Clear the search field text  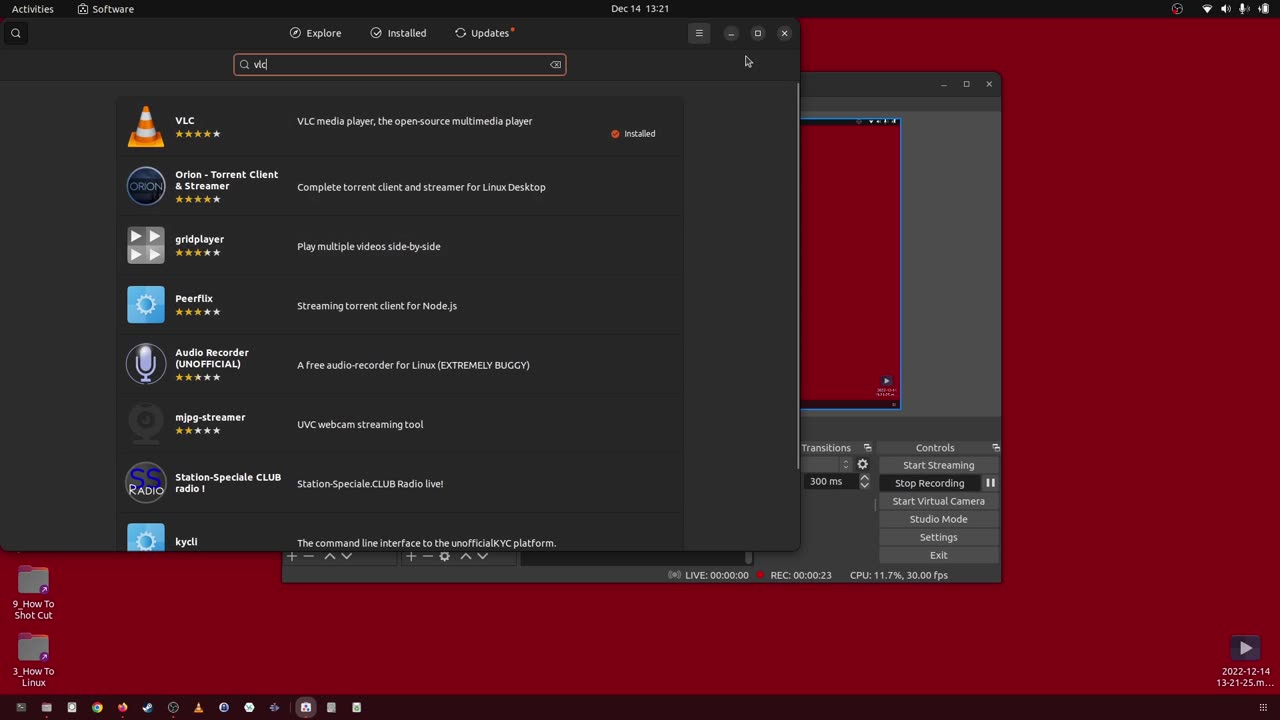coord(555,64)
